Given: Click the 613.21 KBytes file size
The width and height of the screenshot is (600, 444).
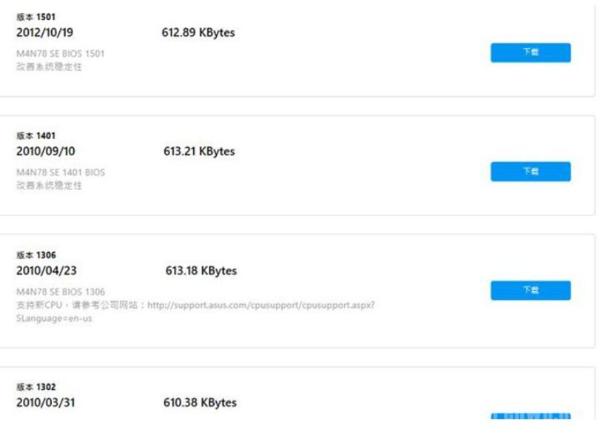Looking at the screenshot, I should point(199,151).
